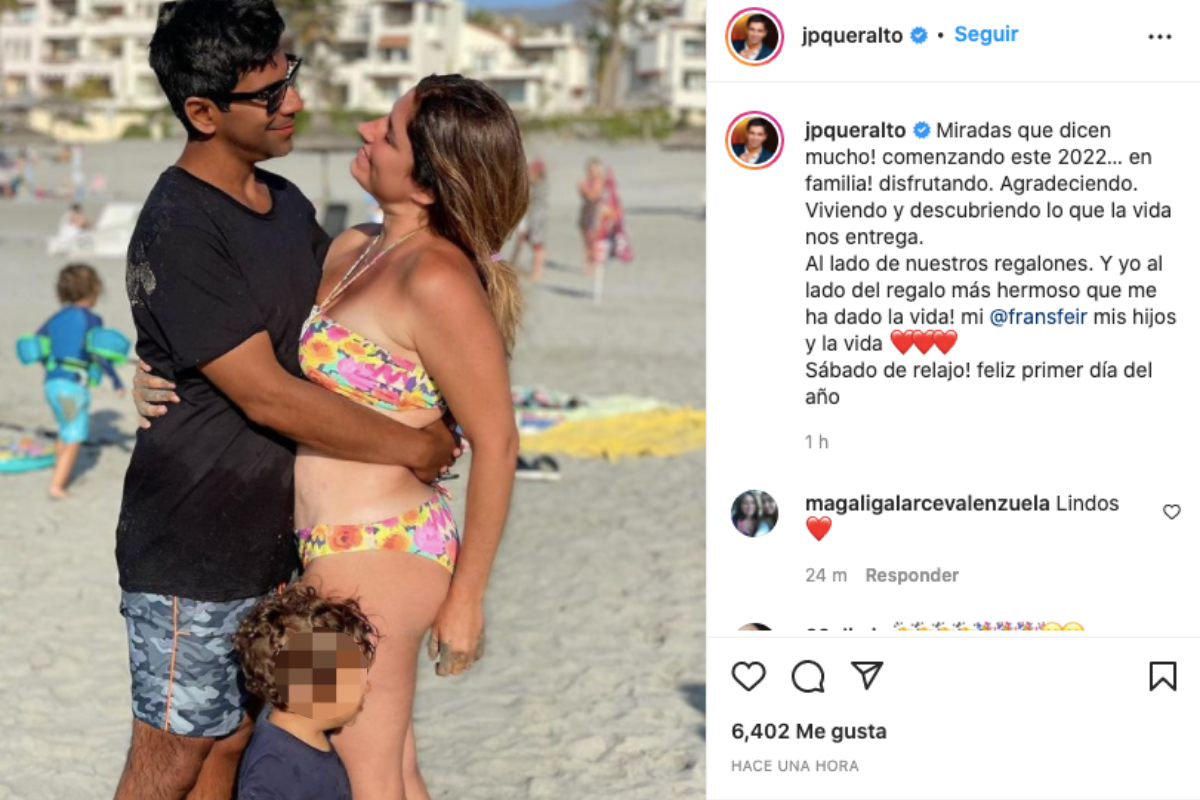View the 6,402 Me gusta likes list

[809, 732]
